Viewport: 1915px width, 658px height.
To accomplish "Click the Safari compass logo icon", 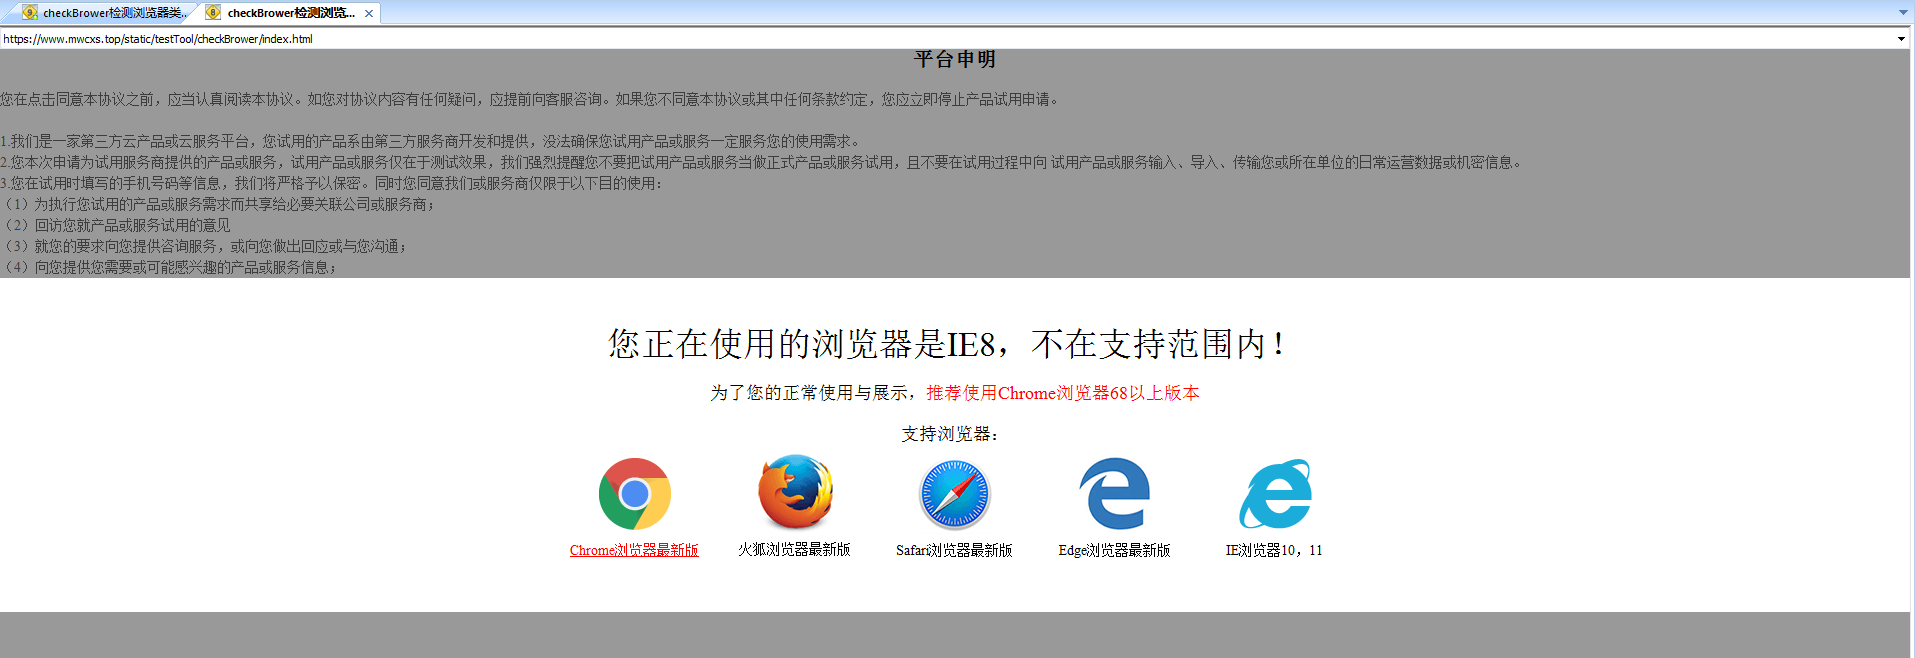I will point(954,494).
